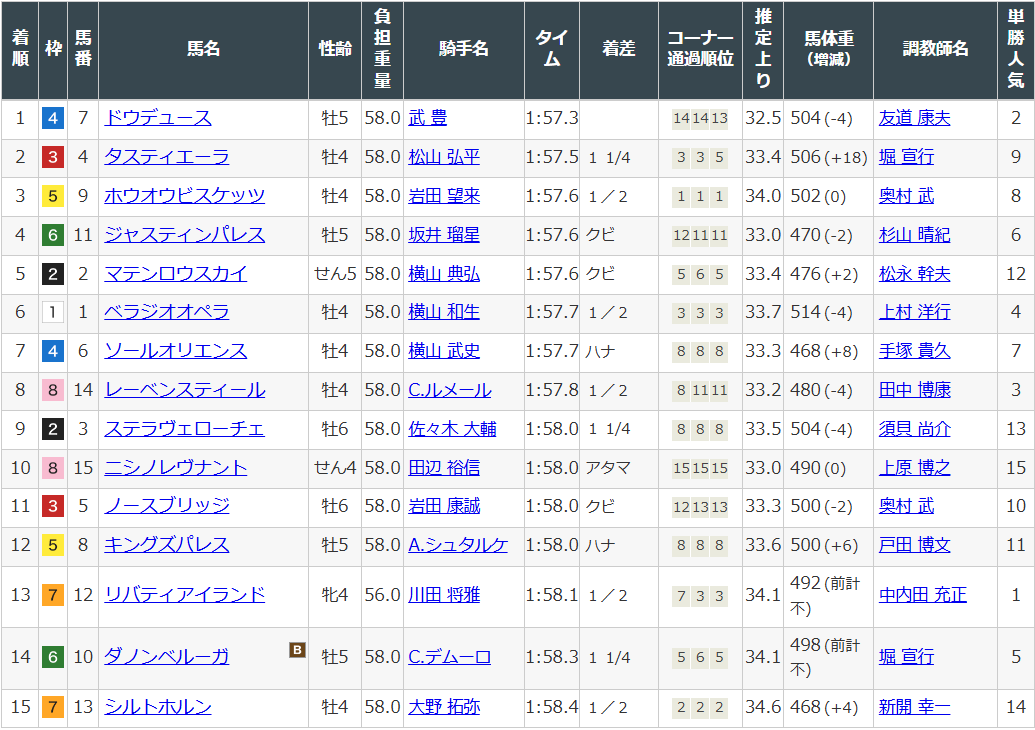Click white frame 1 badge in ベラジオオペラ row
Viewport: 1035px width, 730px height.
tap(53, 313)
